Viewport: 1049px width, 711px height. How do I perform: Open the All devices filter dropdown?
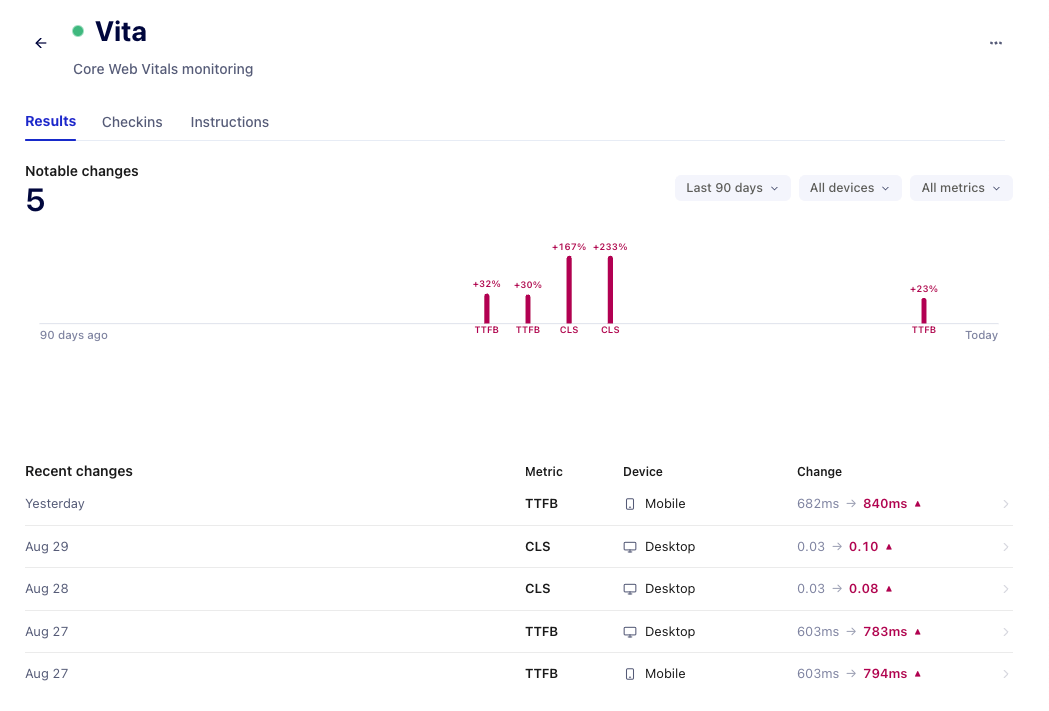(x=850, y=188)
